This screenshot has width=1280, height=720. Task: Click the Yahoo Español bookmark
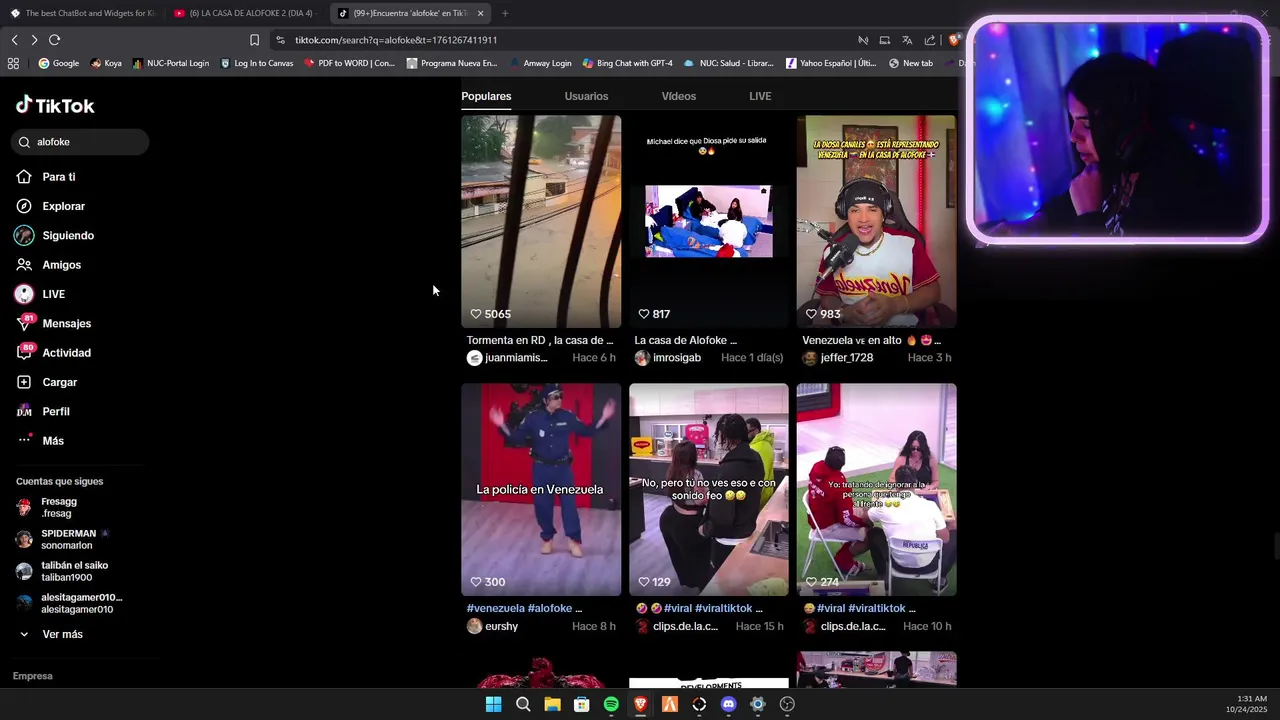[x=830, y=63]
